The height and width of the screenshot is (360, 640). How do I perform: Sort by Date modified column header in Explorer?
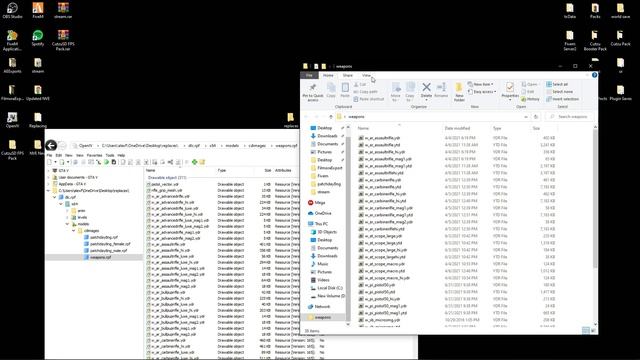pos(457,128)
